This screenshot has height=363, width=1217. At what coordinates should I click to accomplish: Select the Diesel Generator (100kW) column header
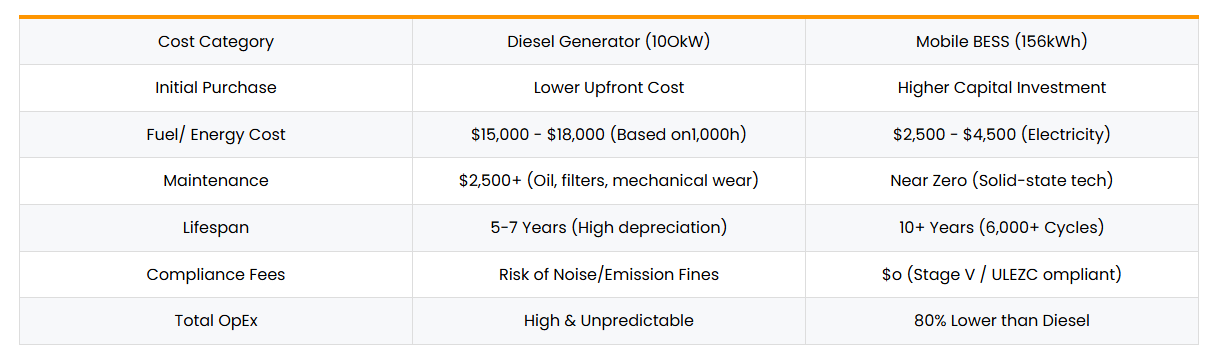point(609,41)
